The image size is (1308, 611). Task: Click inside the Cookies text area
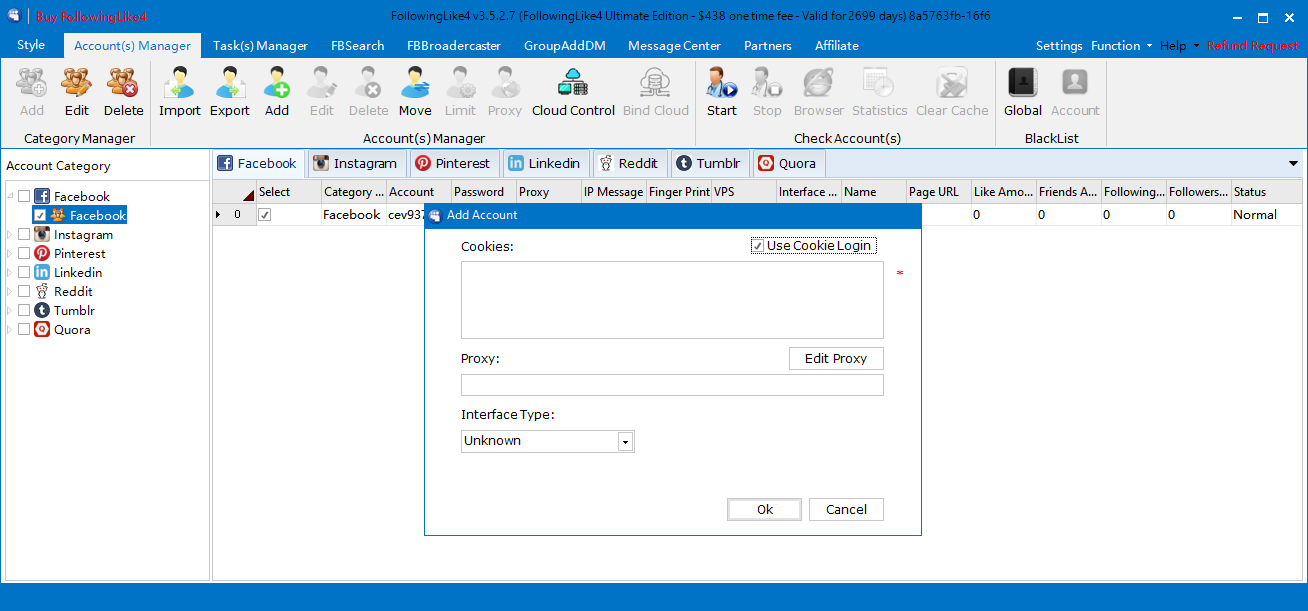[x=672, y=301]
